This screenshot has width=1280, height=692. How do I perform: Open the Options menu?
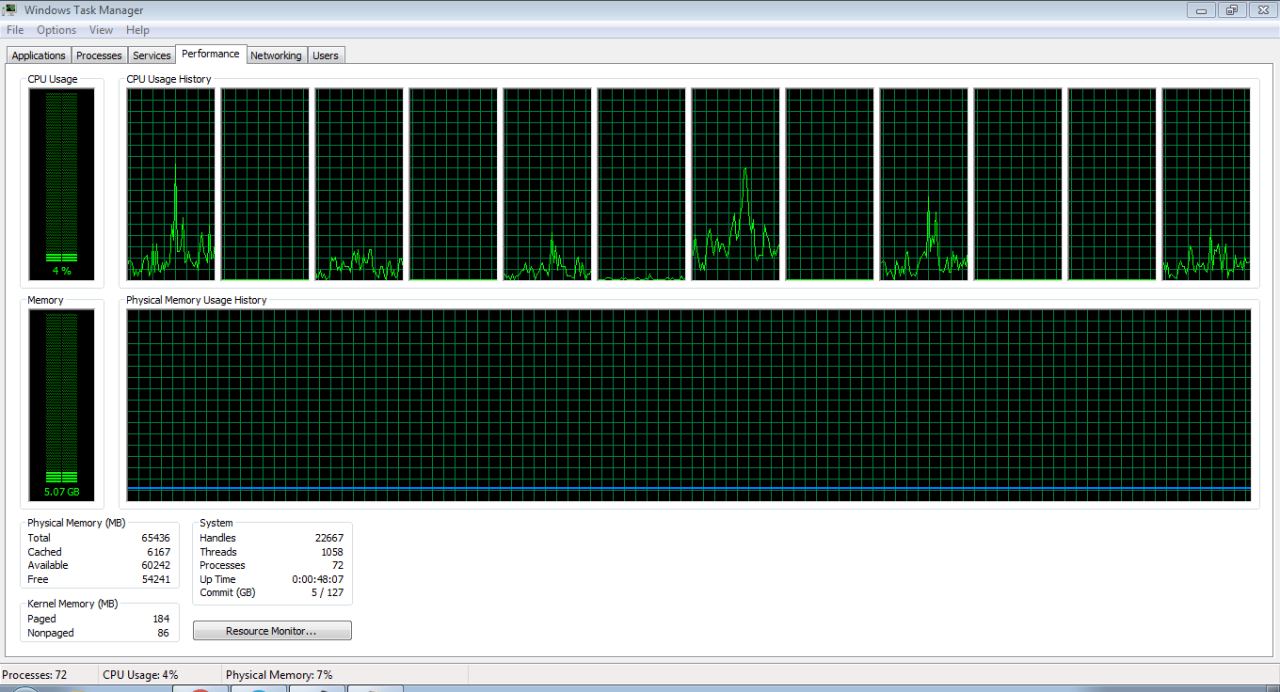[57, 30]
